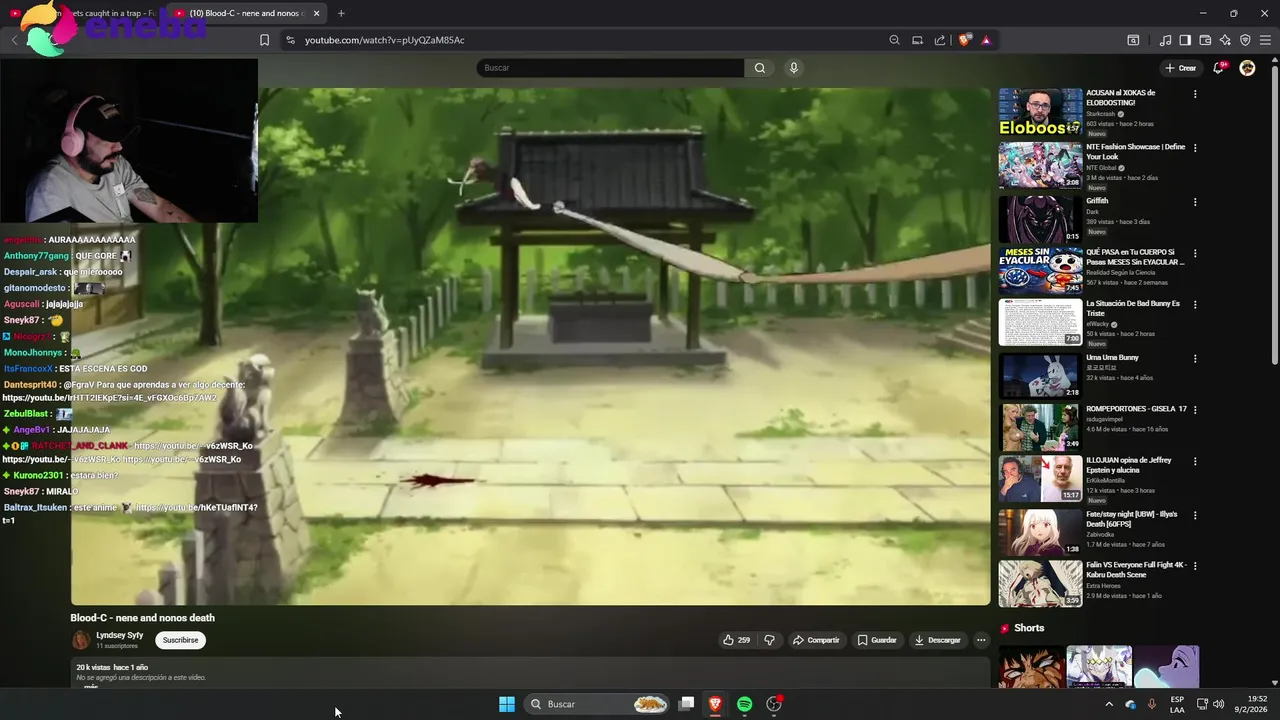Open menu for ROMPEPORTONES GISELA video
Screen dimensions: 1280x720
[x=1195, y=410]
